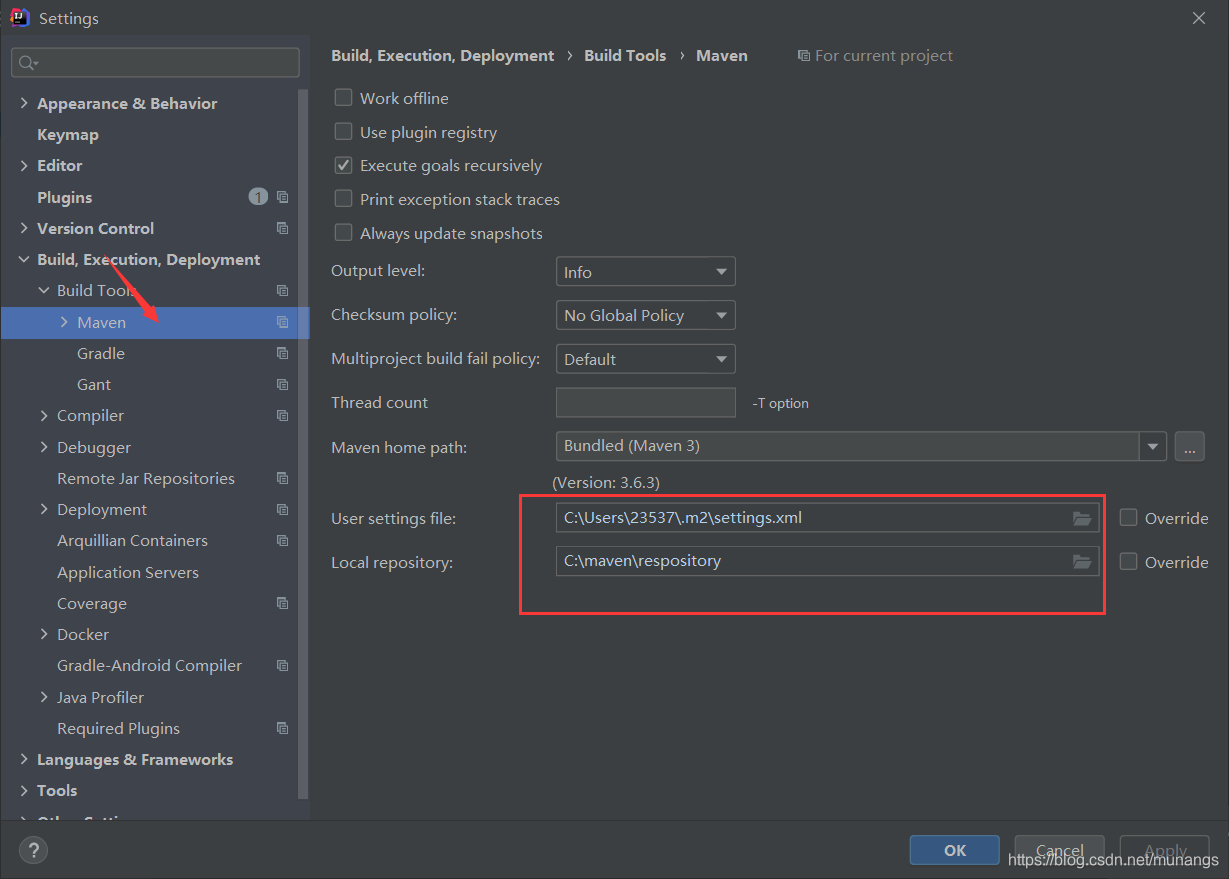The image size is (1229, 879).
Task: Expand the Version Control section
Action: pyautogui.click(x=24, y=228)
